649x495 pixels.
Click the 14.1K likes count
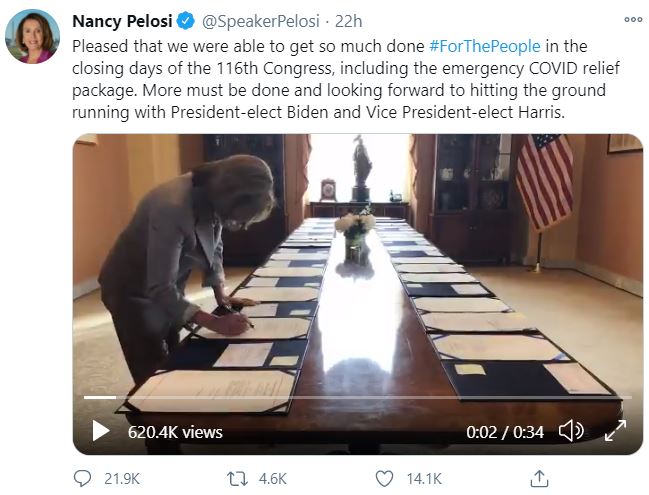click(x=421, y=479)
